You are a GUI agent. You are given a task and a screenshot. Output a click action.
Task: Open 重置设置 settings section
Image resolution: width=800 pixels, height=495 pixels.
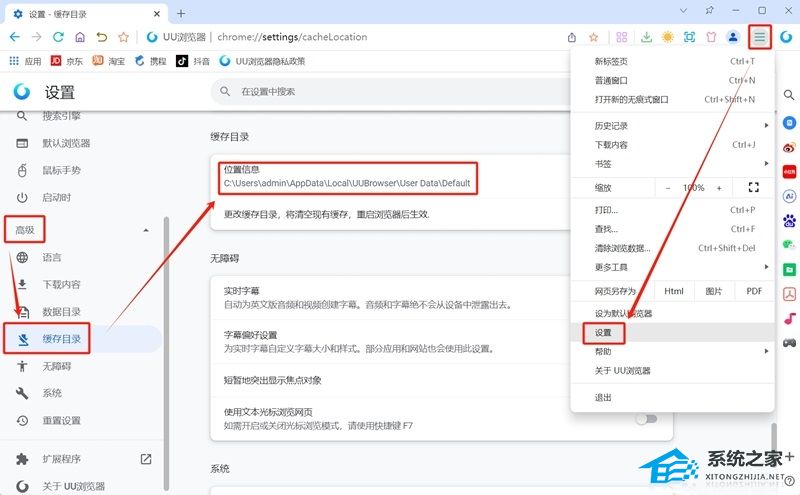pos(82,420)
